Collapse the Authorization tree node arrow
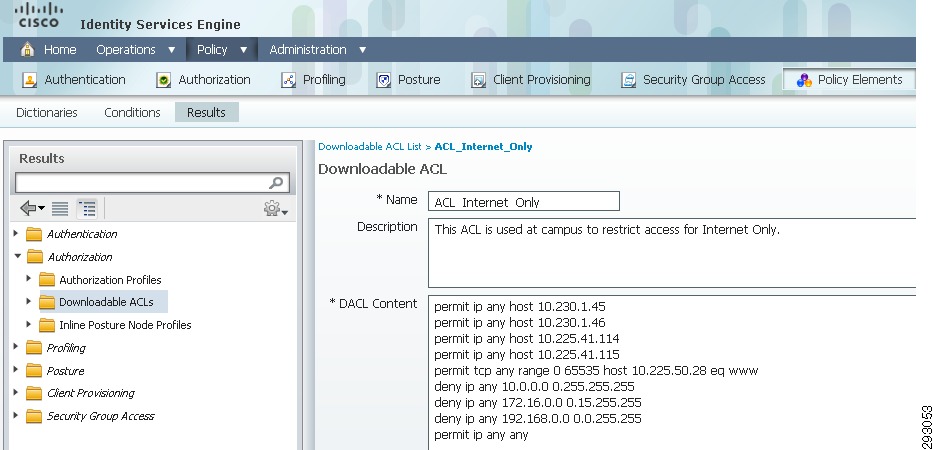The height and width of the screenshot is (450, 932). 17,256
